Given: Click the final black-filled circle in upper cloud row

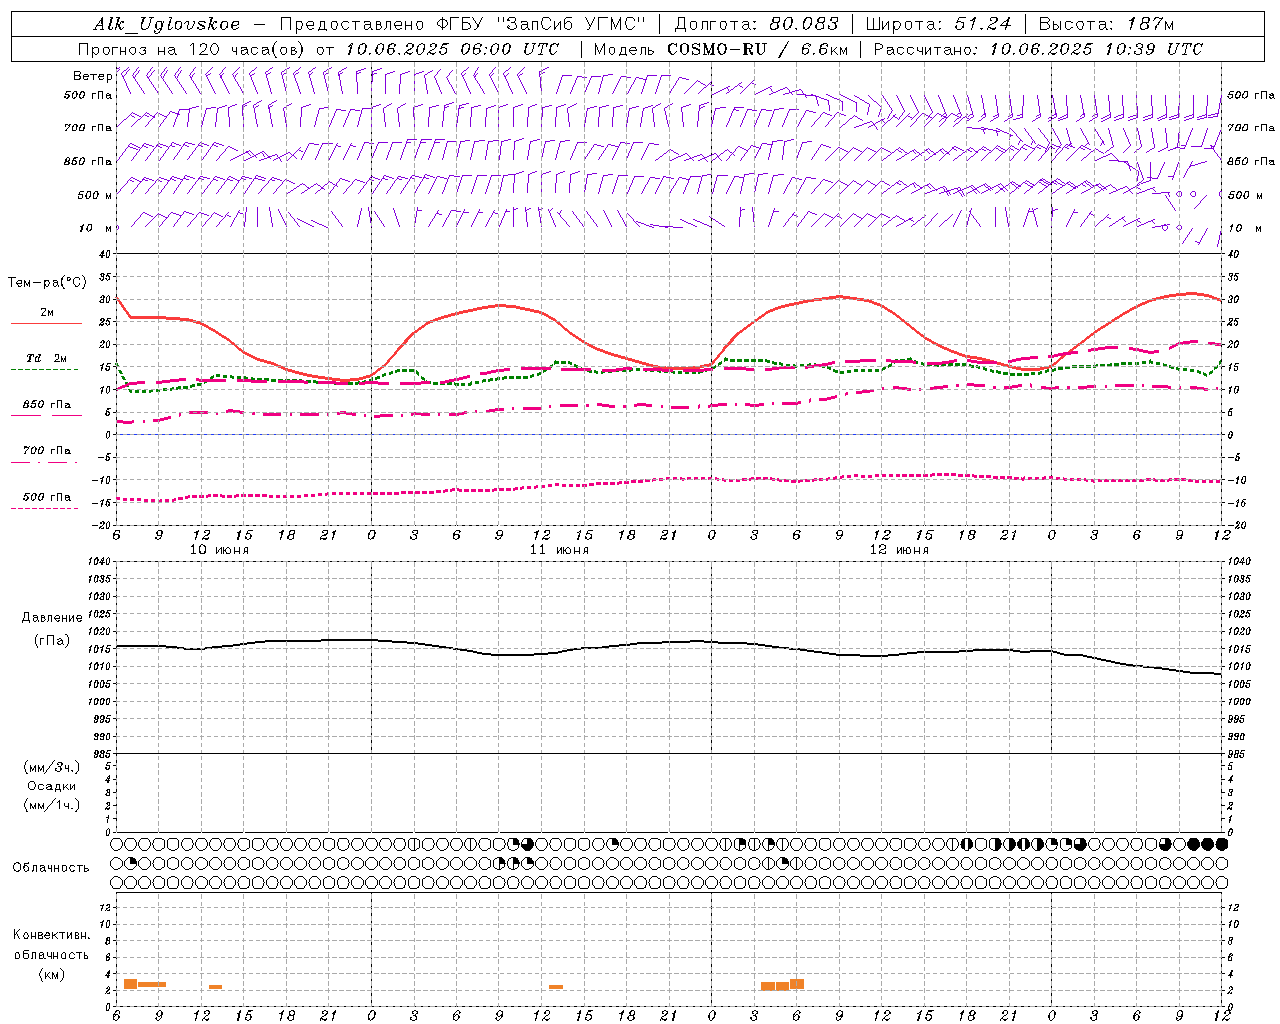Looking at the screenshot, I should pyautogui.click(x=1221, y=844).
